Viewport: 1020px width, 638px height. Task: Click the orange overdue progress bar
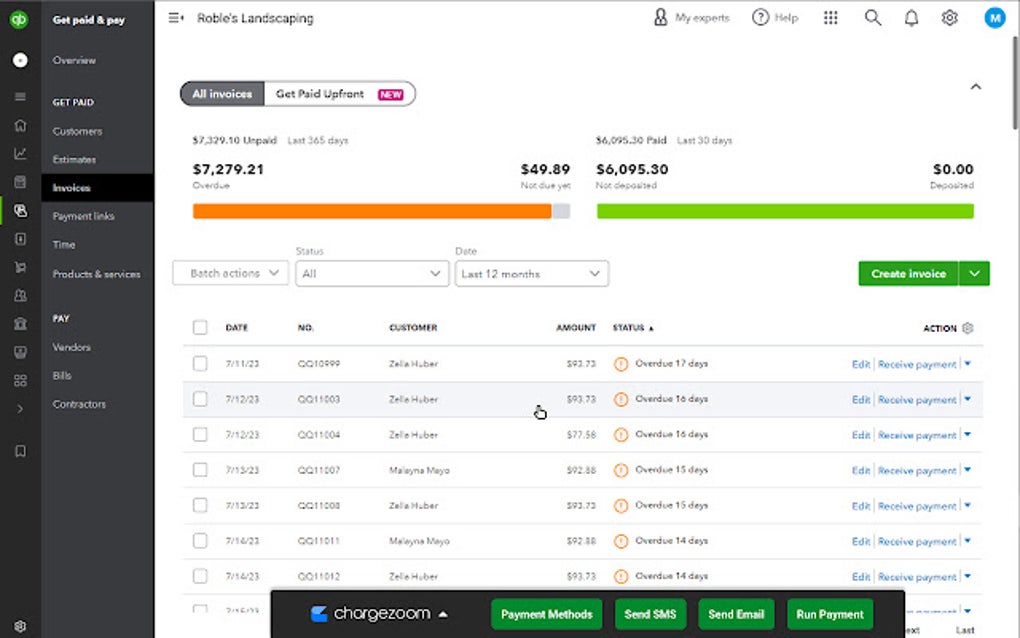[x=372, y=211]
